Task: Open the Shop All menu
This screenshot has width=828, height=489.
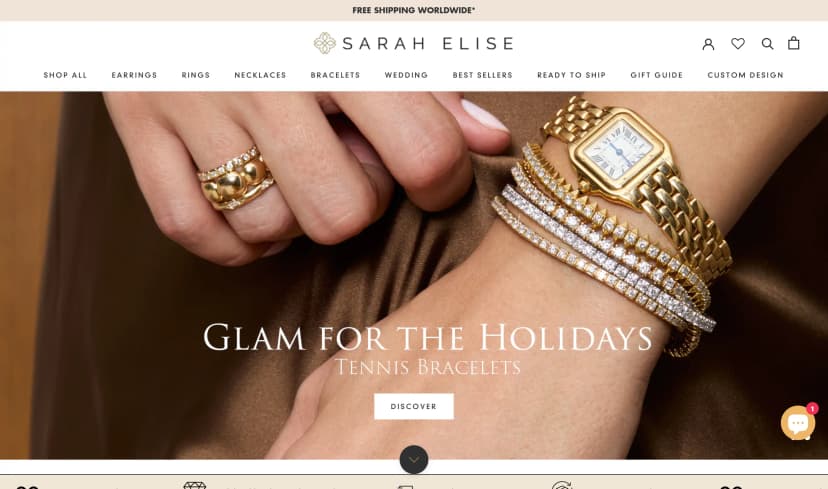Action: [x=65, y=75]
